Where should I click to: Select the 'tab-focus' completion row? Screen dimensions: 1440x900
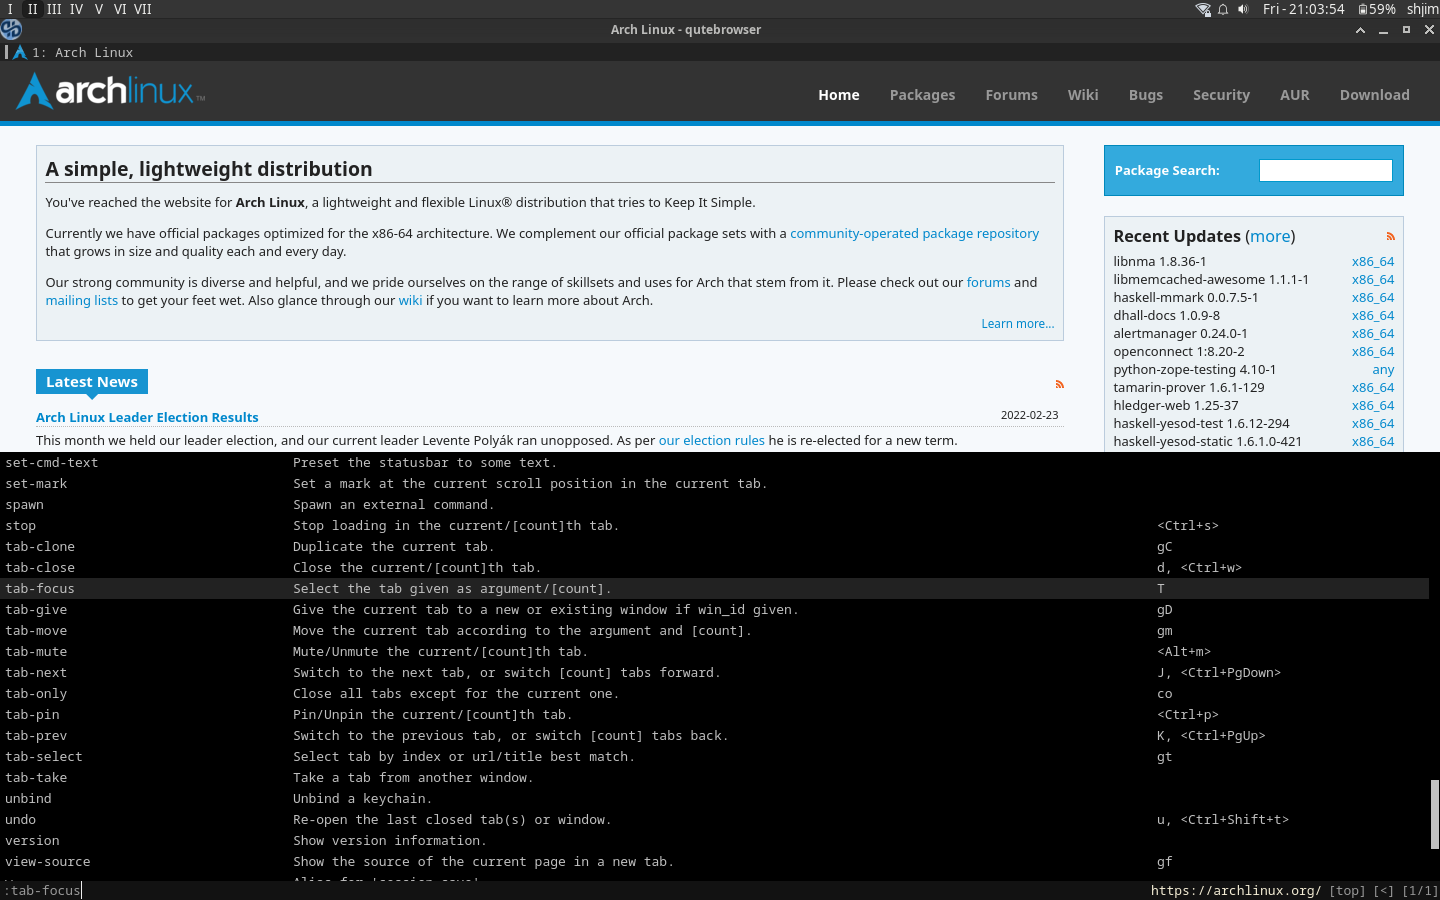tap(714, 588)
